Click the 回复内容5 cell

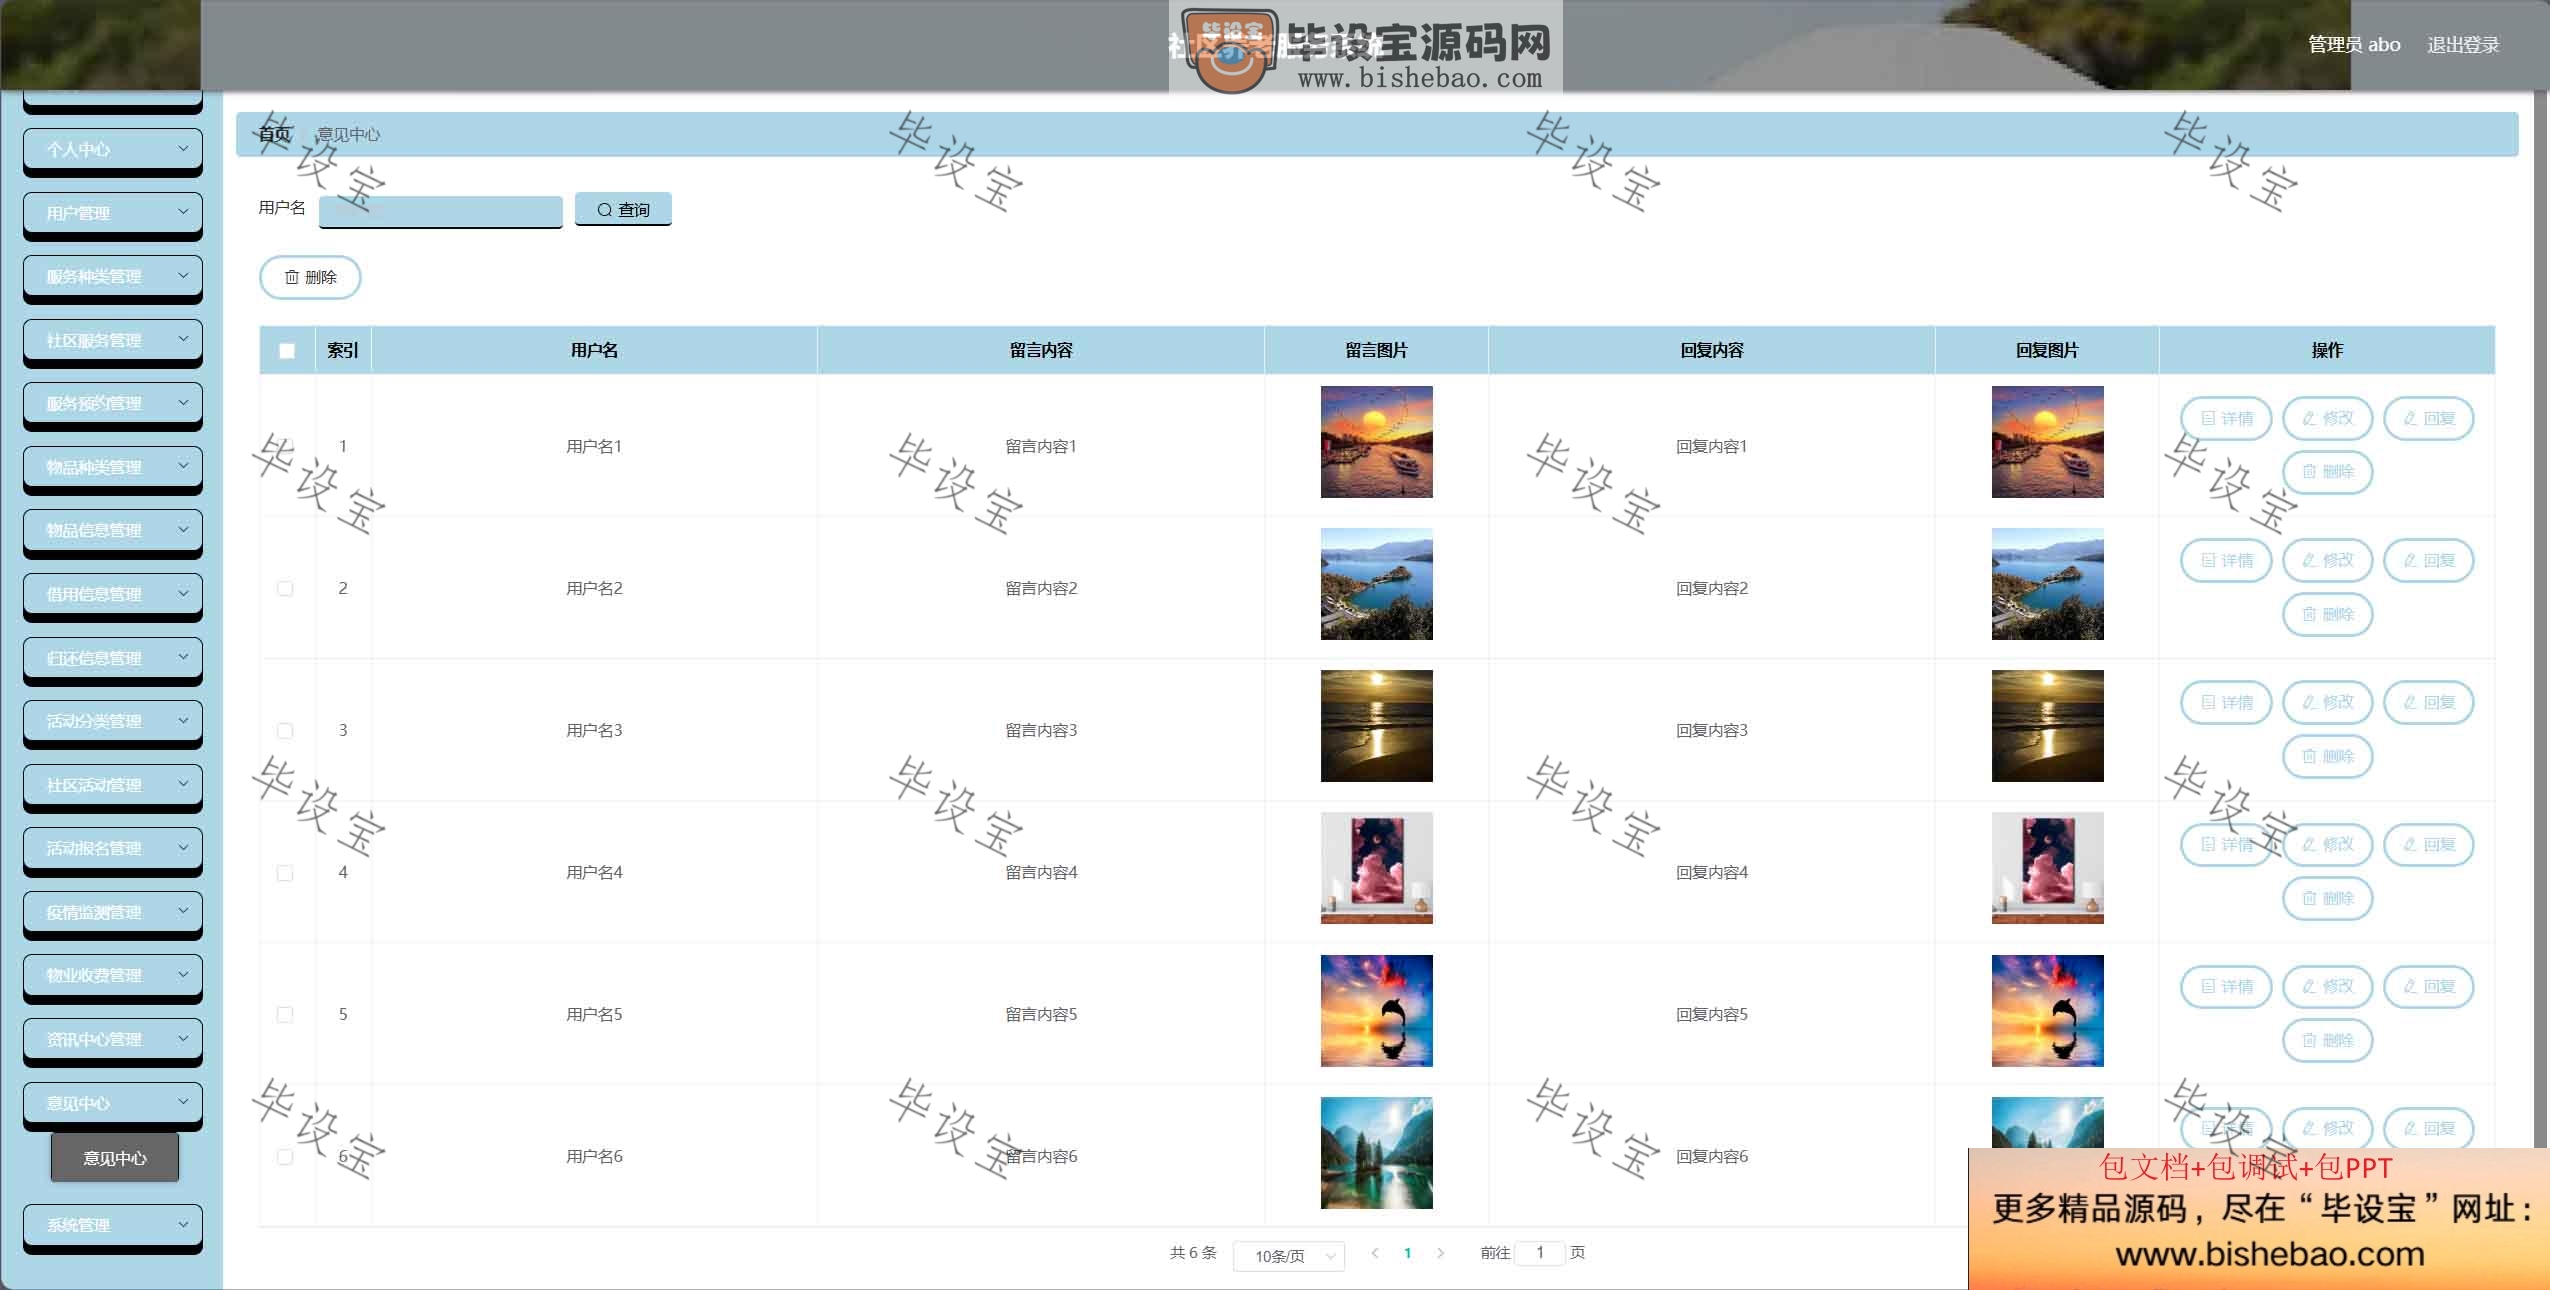pyautogui.click(x=1711, y=1014)
